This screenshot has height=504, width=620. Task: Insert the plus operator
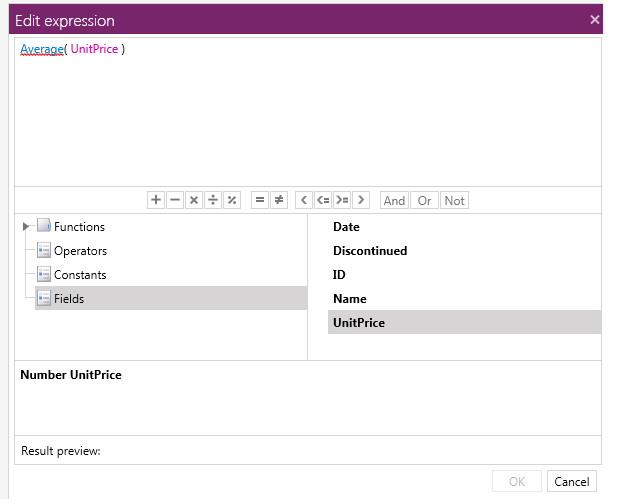coord(156,200)
